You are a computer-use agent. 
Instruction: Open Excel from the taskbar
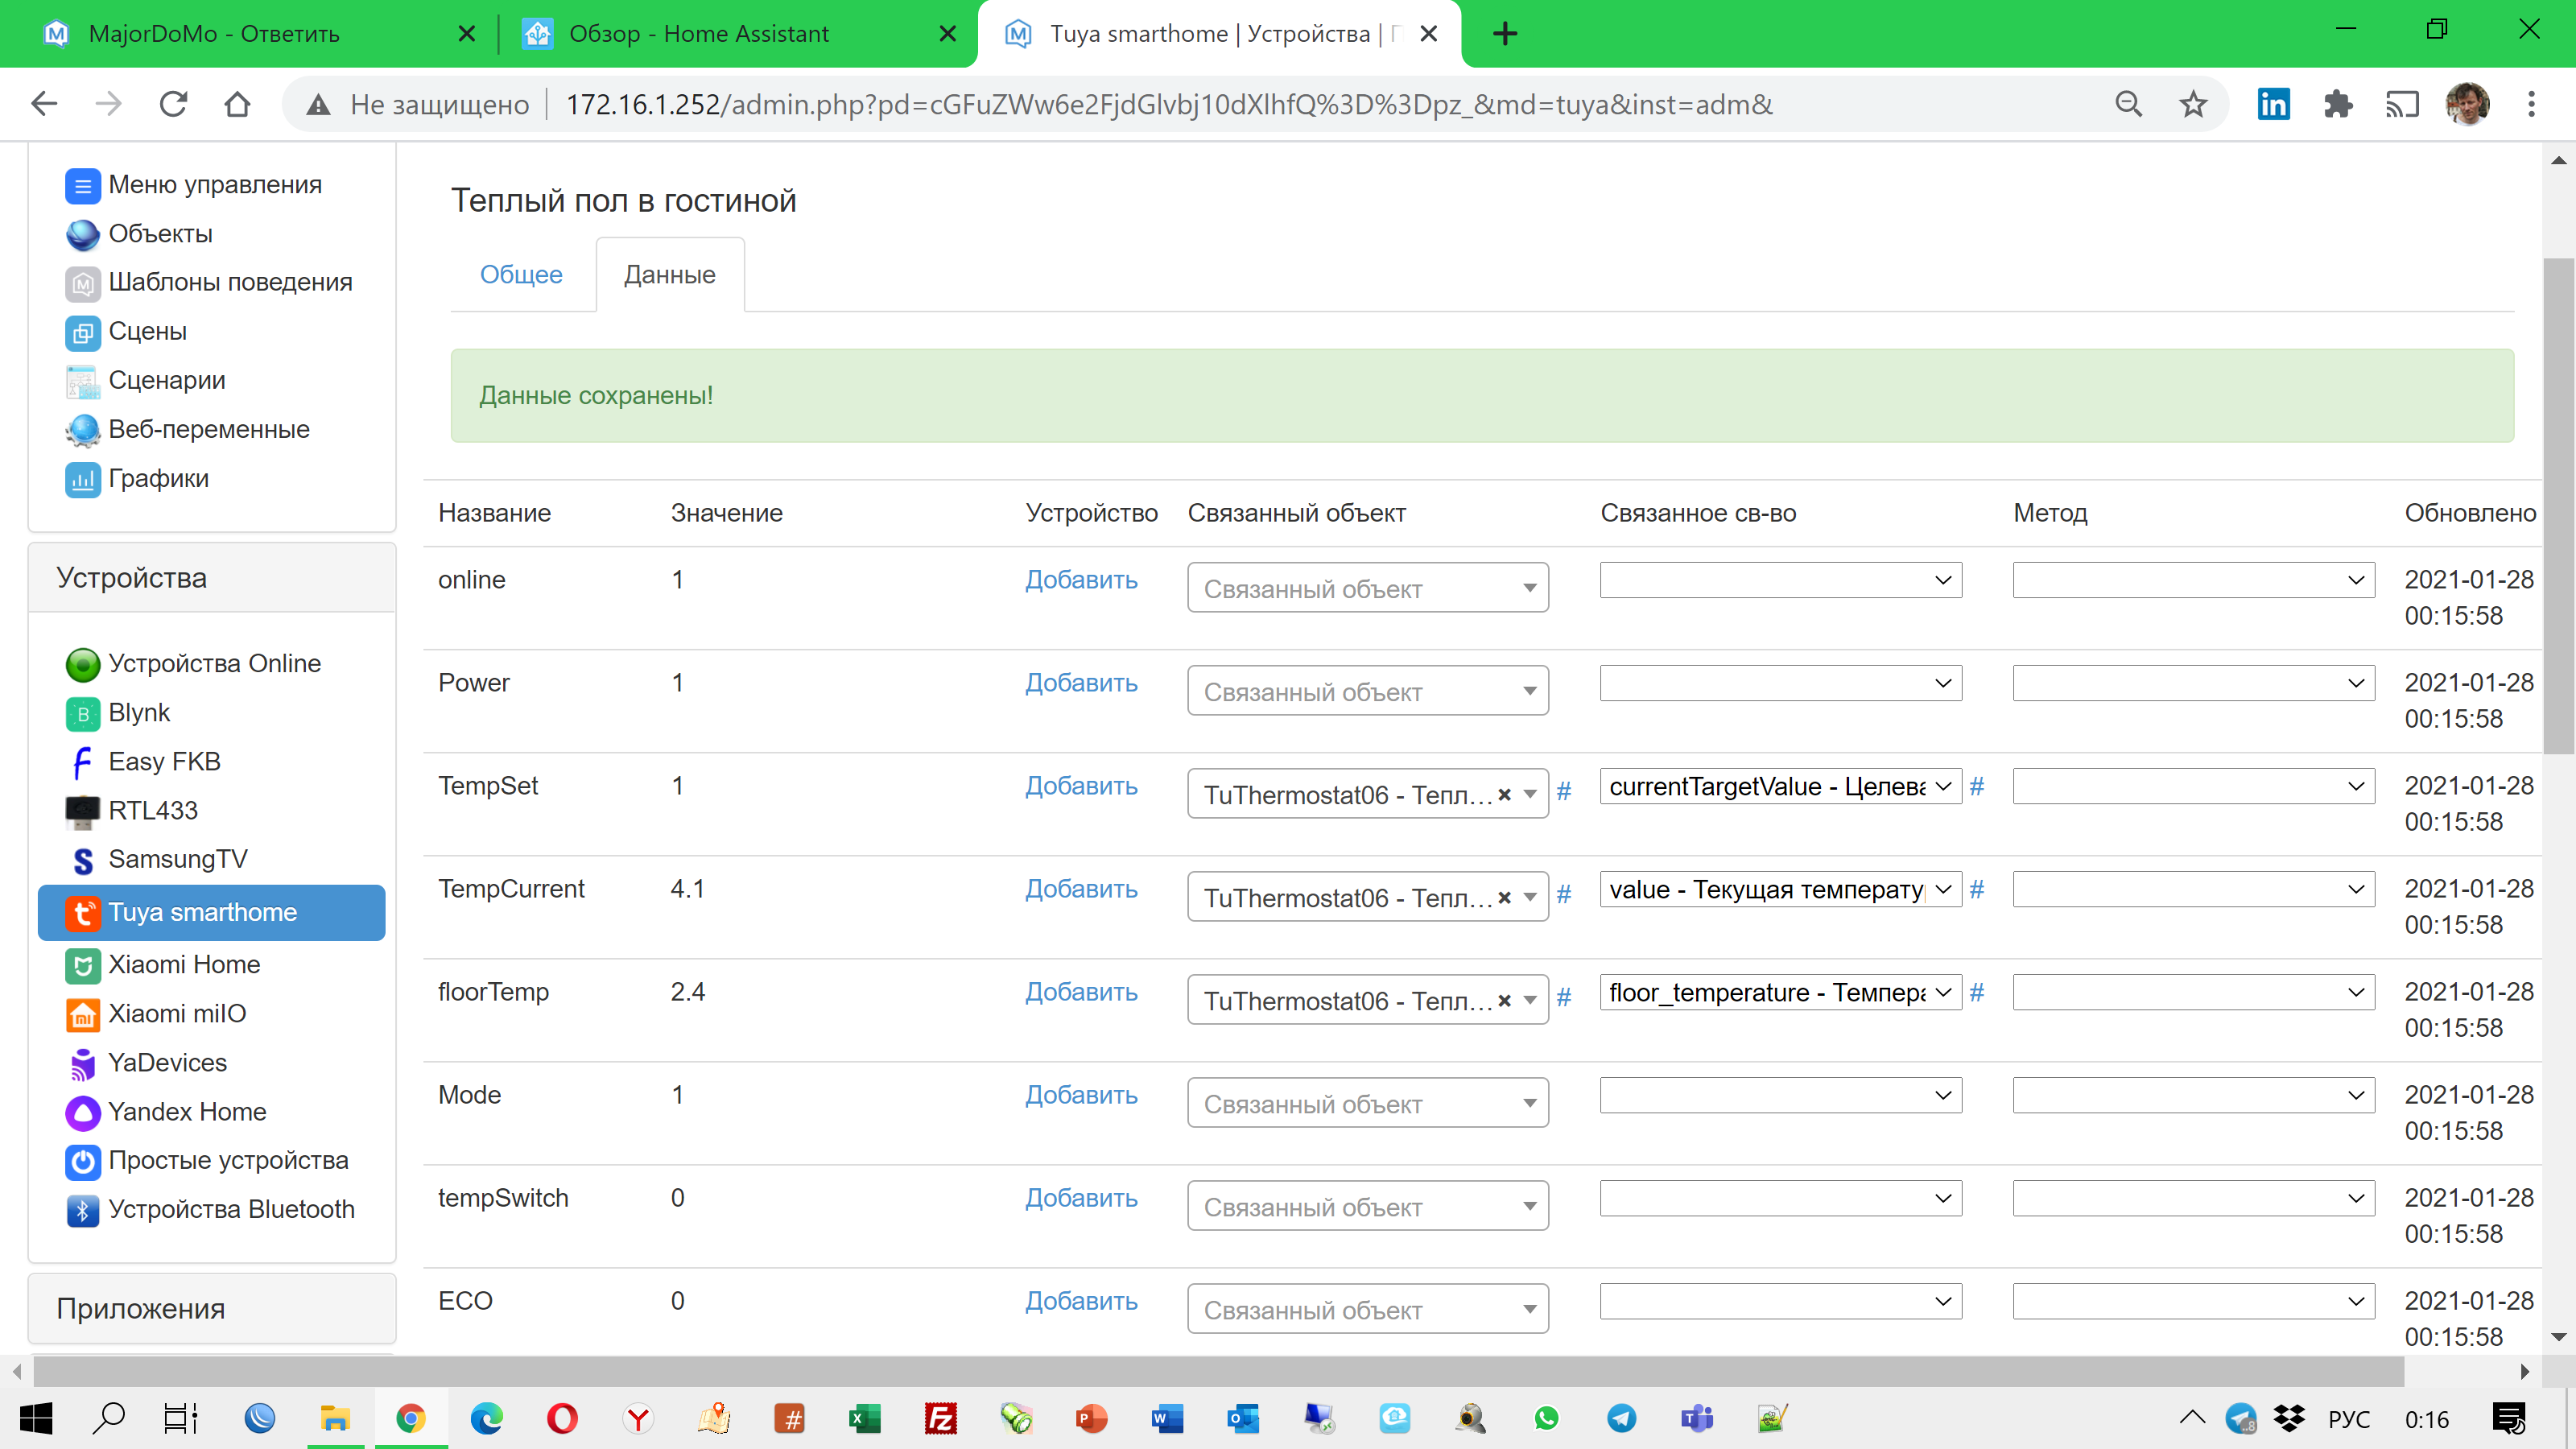point(864,1418)
